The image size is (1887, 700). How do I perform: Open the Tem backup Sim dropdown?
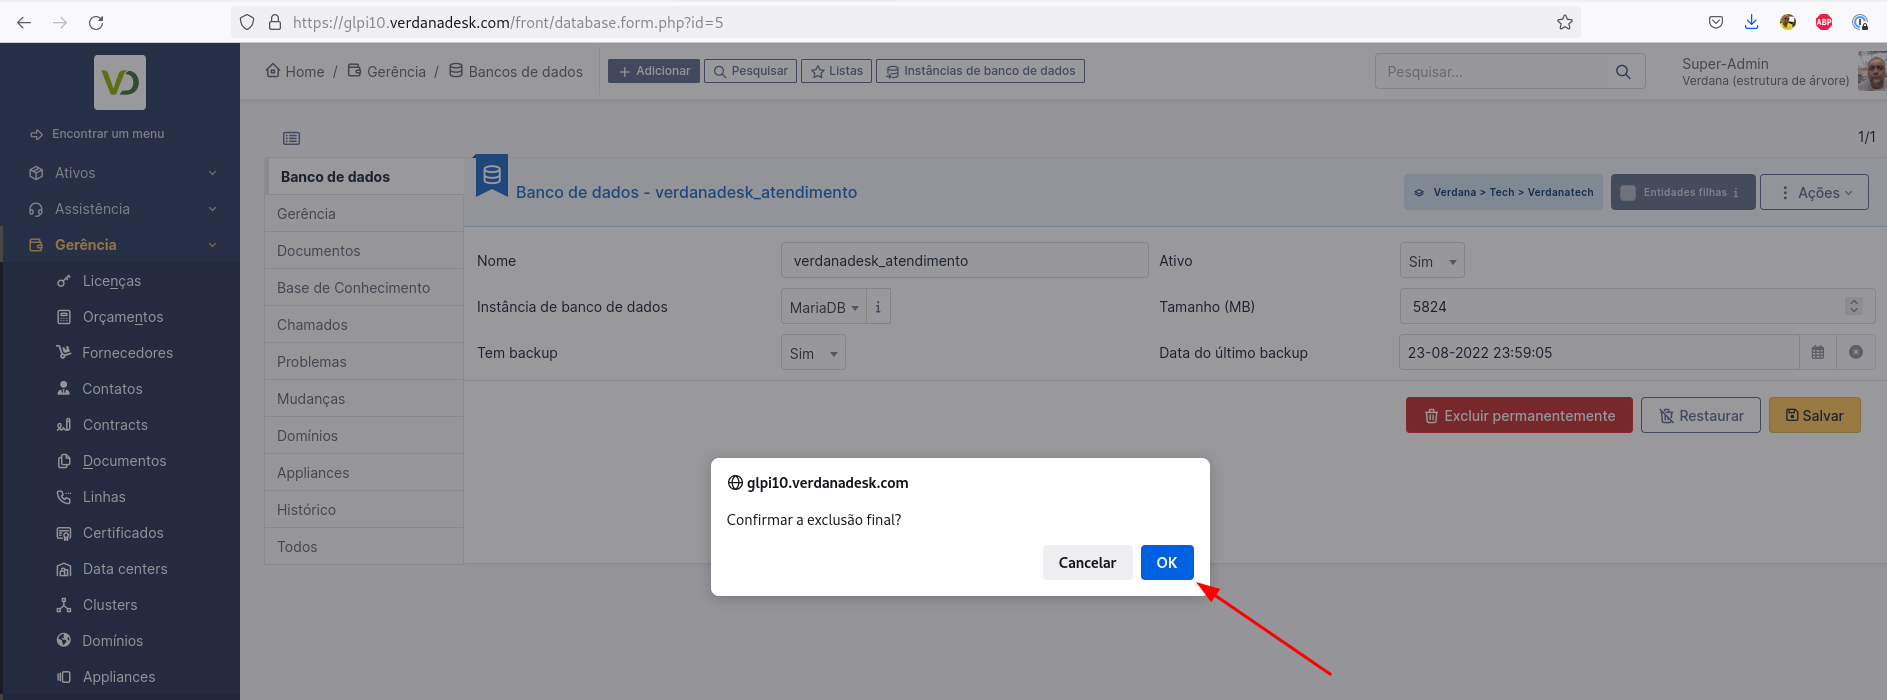813,353
